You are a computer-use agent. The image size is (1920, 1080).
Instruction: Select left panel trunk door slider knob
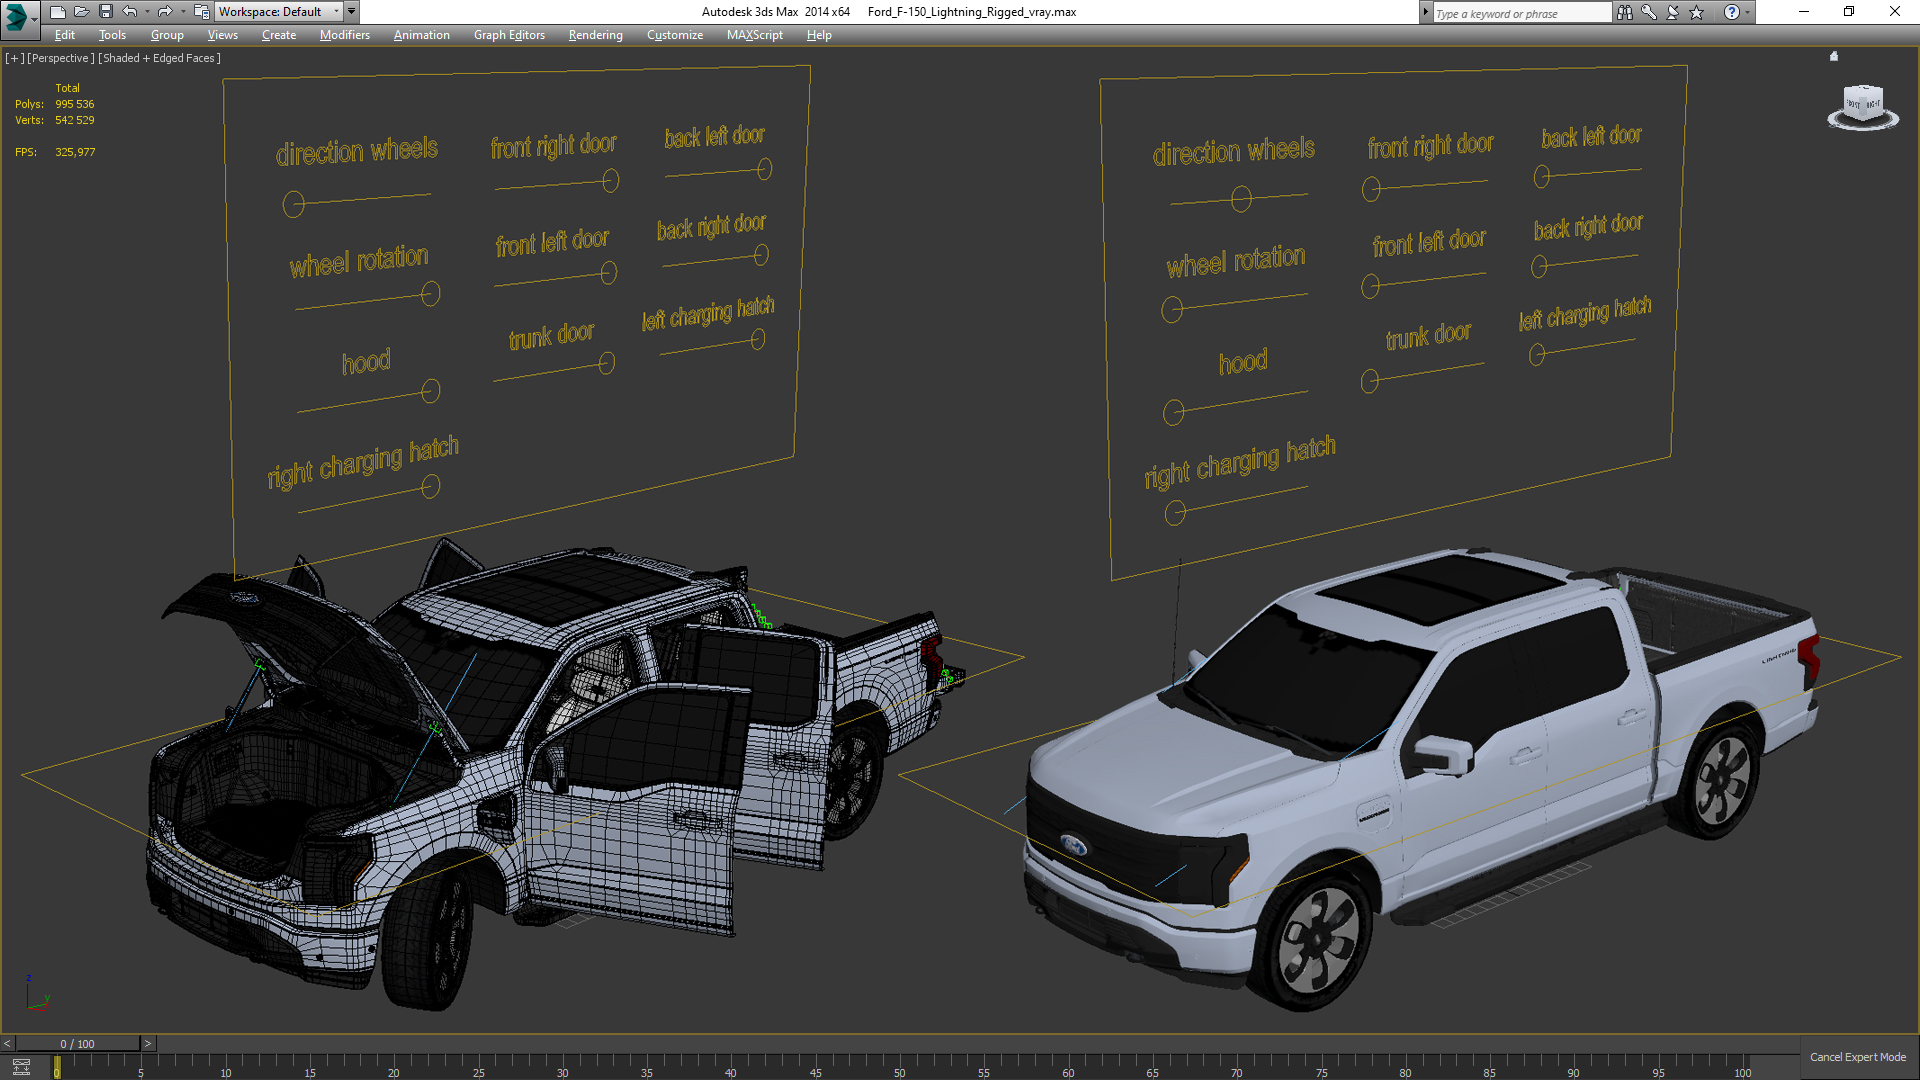pos(607,363)
